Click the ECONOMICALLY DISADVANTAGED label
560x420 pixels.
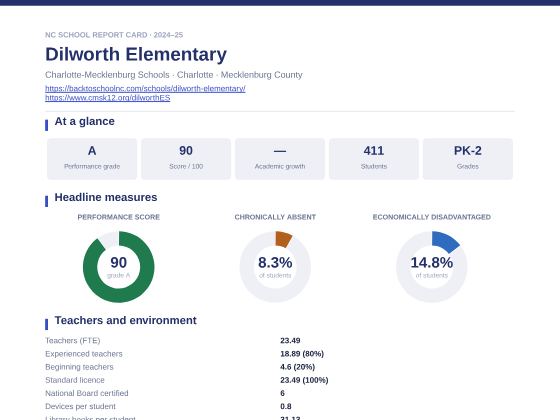point(431,217)
